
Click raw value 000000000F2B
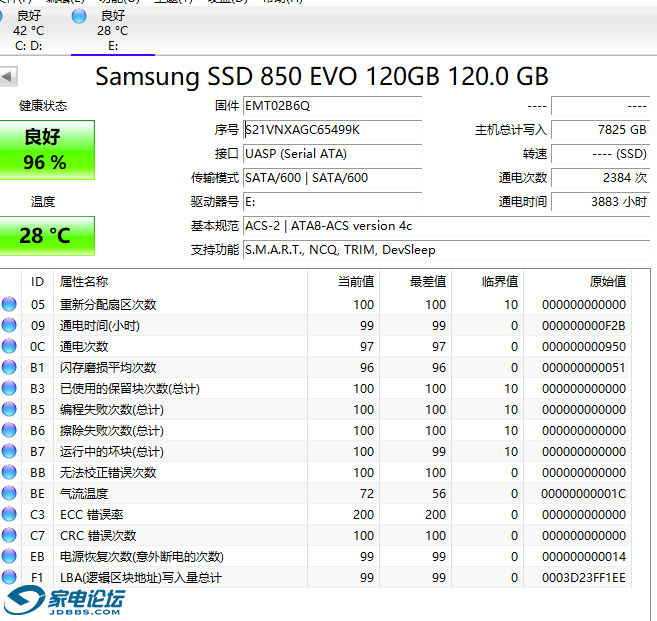click(x=584, y=326)
